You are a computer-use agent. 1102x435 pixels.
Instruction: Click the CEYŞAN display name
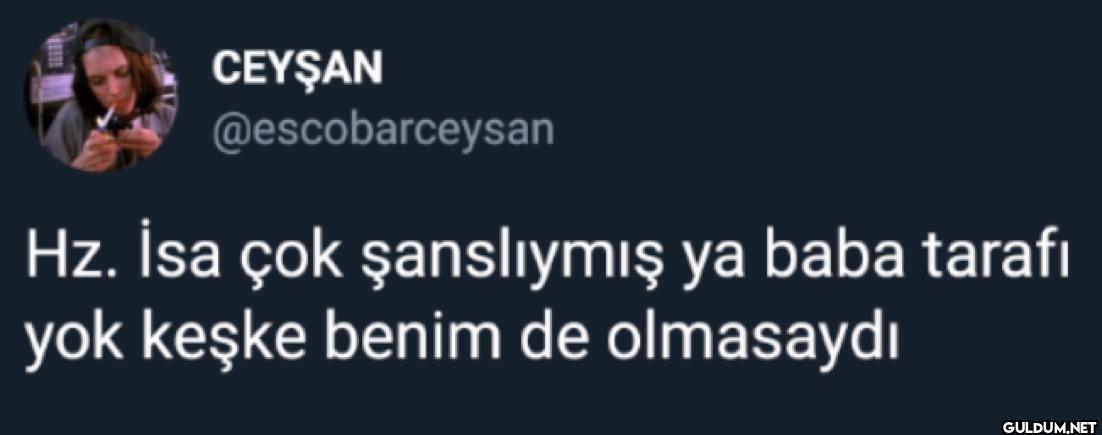coord(297,70)
